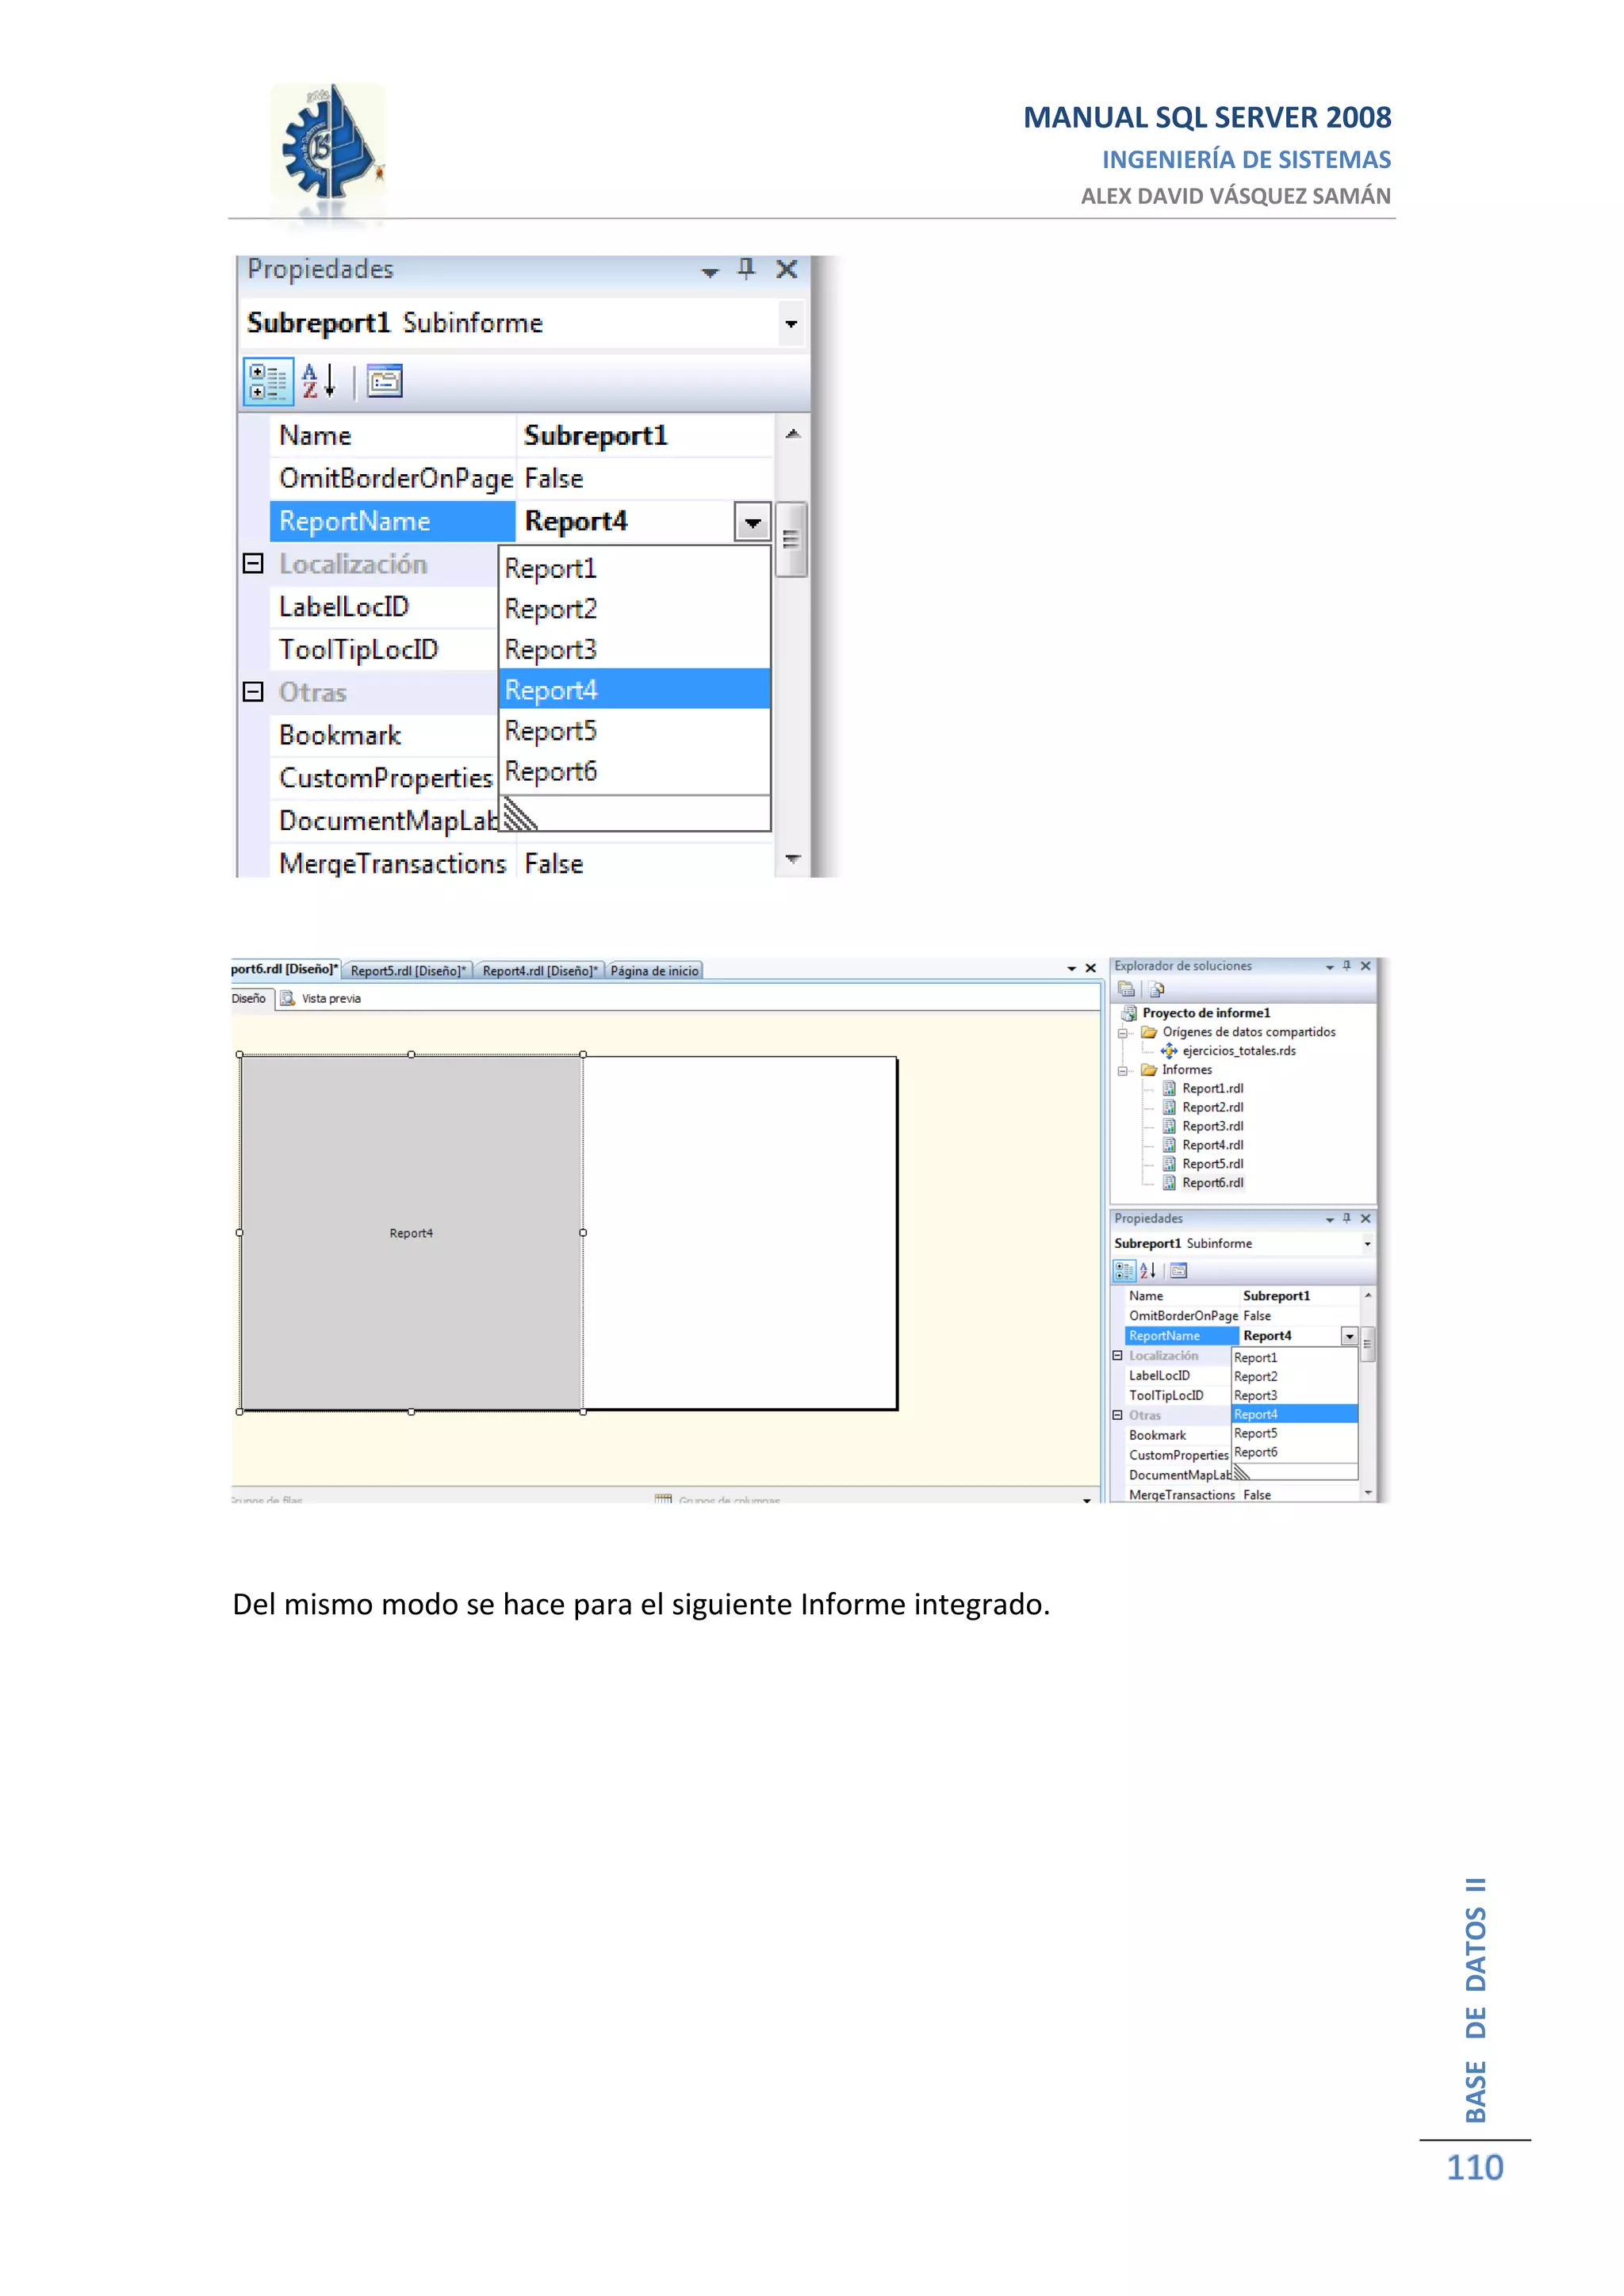Click Report5.rdl file icon in solution explorer
Screen dimensions: 1624x2296
(x=1169, y=1164)
